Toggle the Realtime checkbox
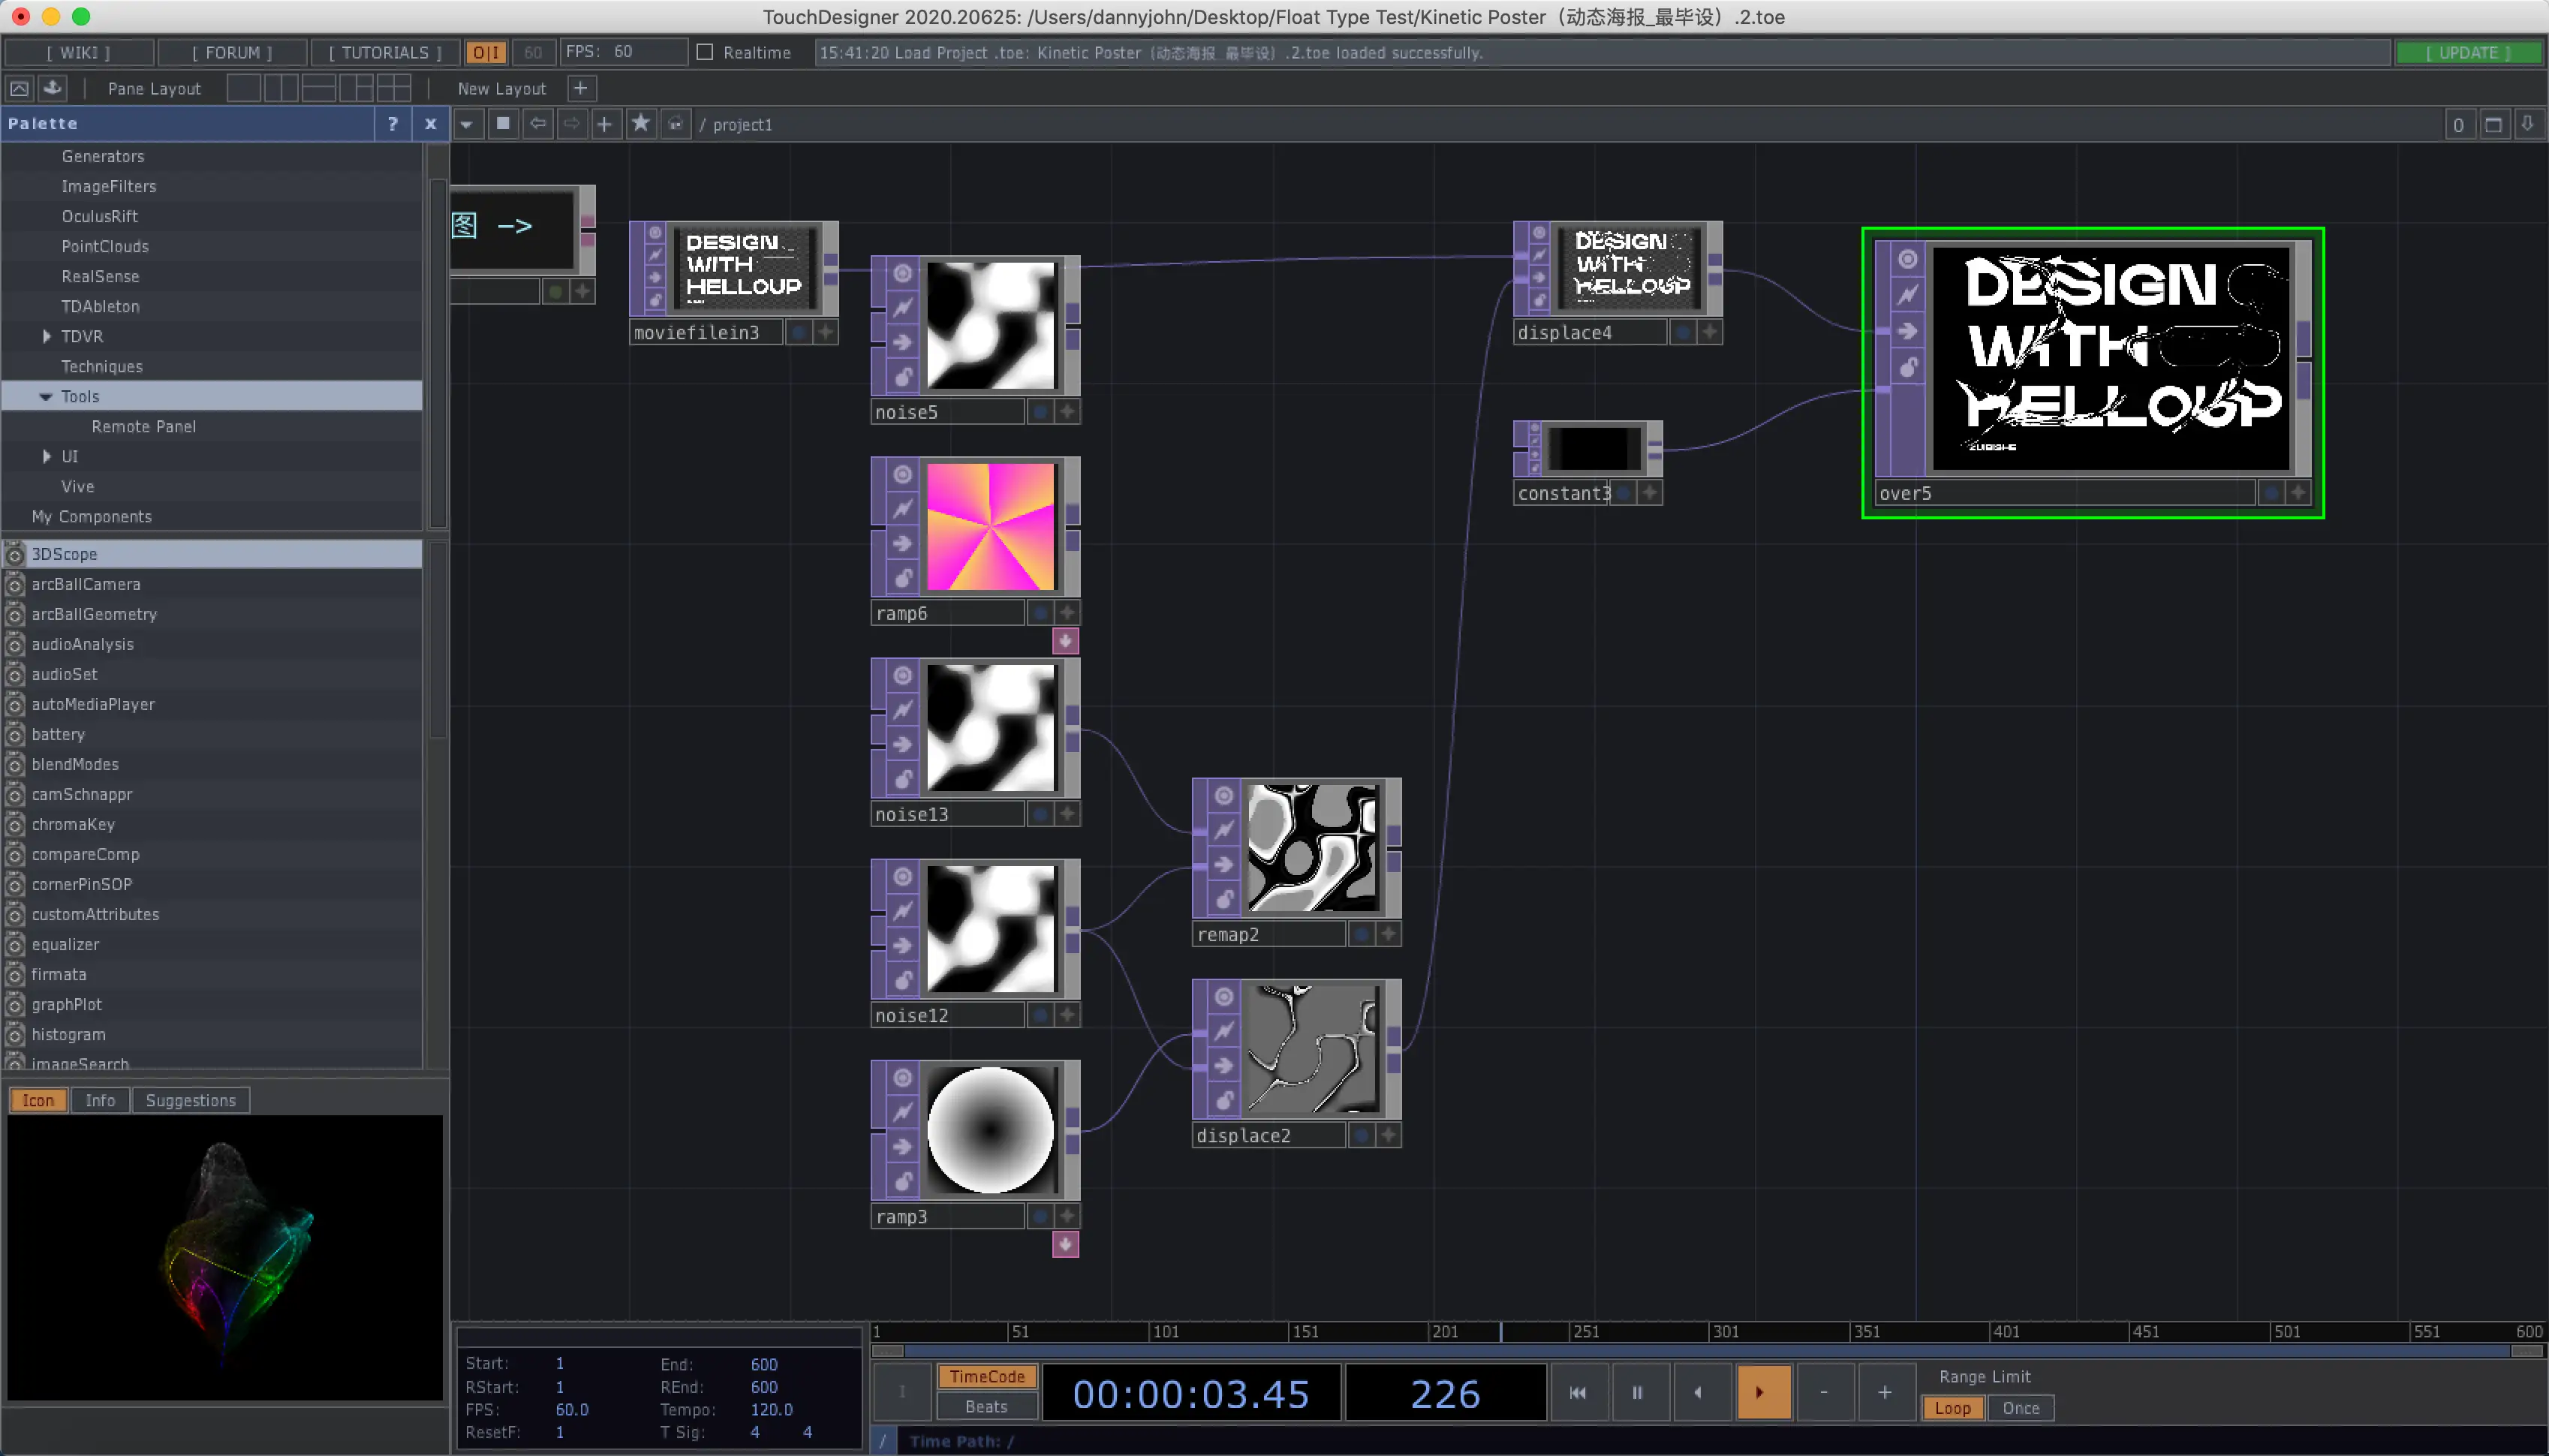The image size is (2549, 1456). click(705, 52)
